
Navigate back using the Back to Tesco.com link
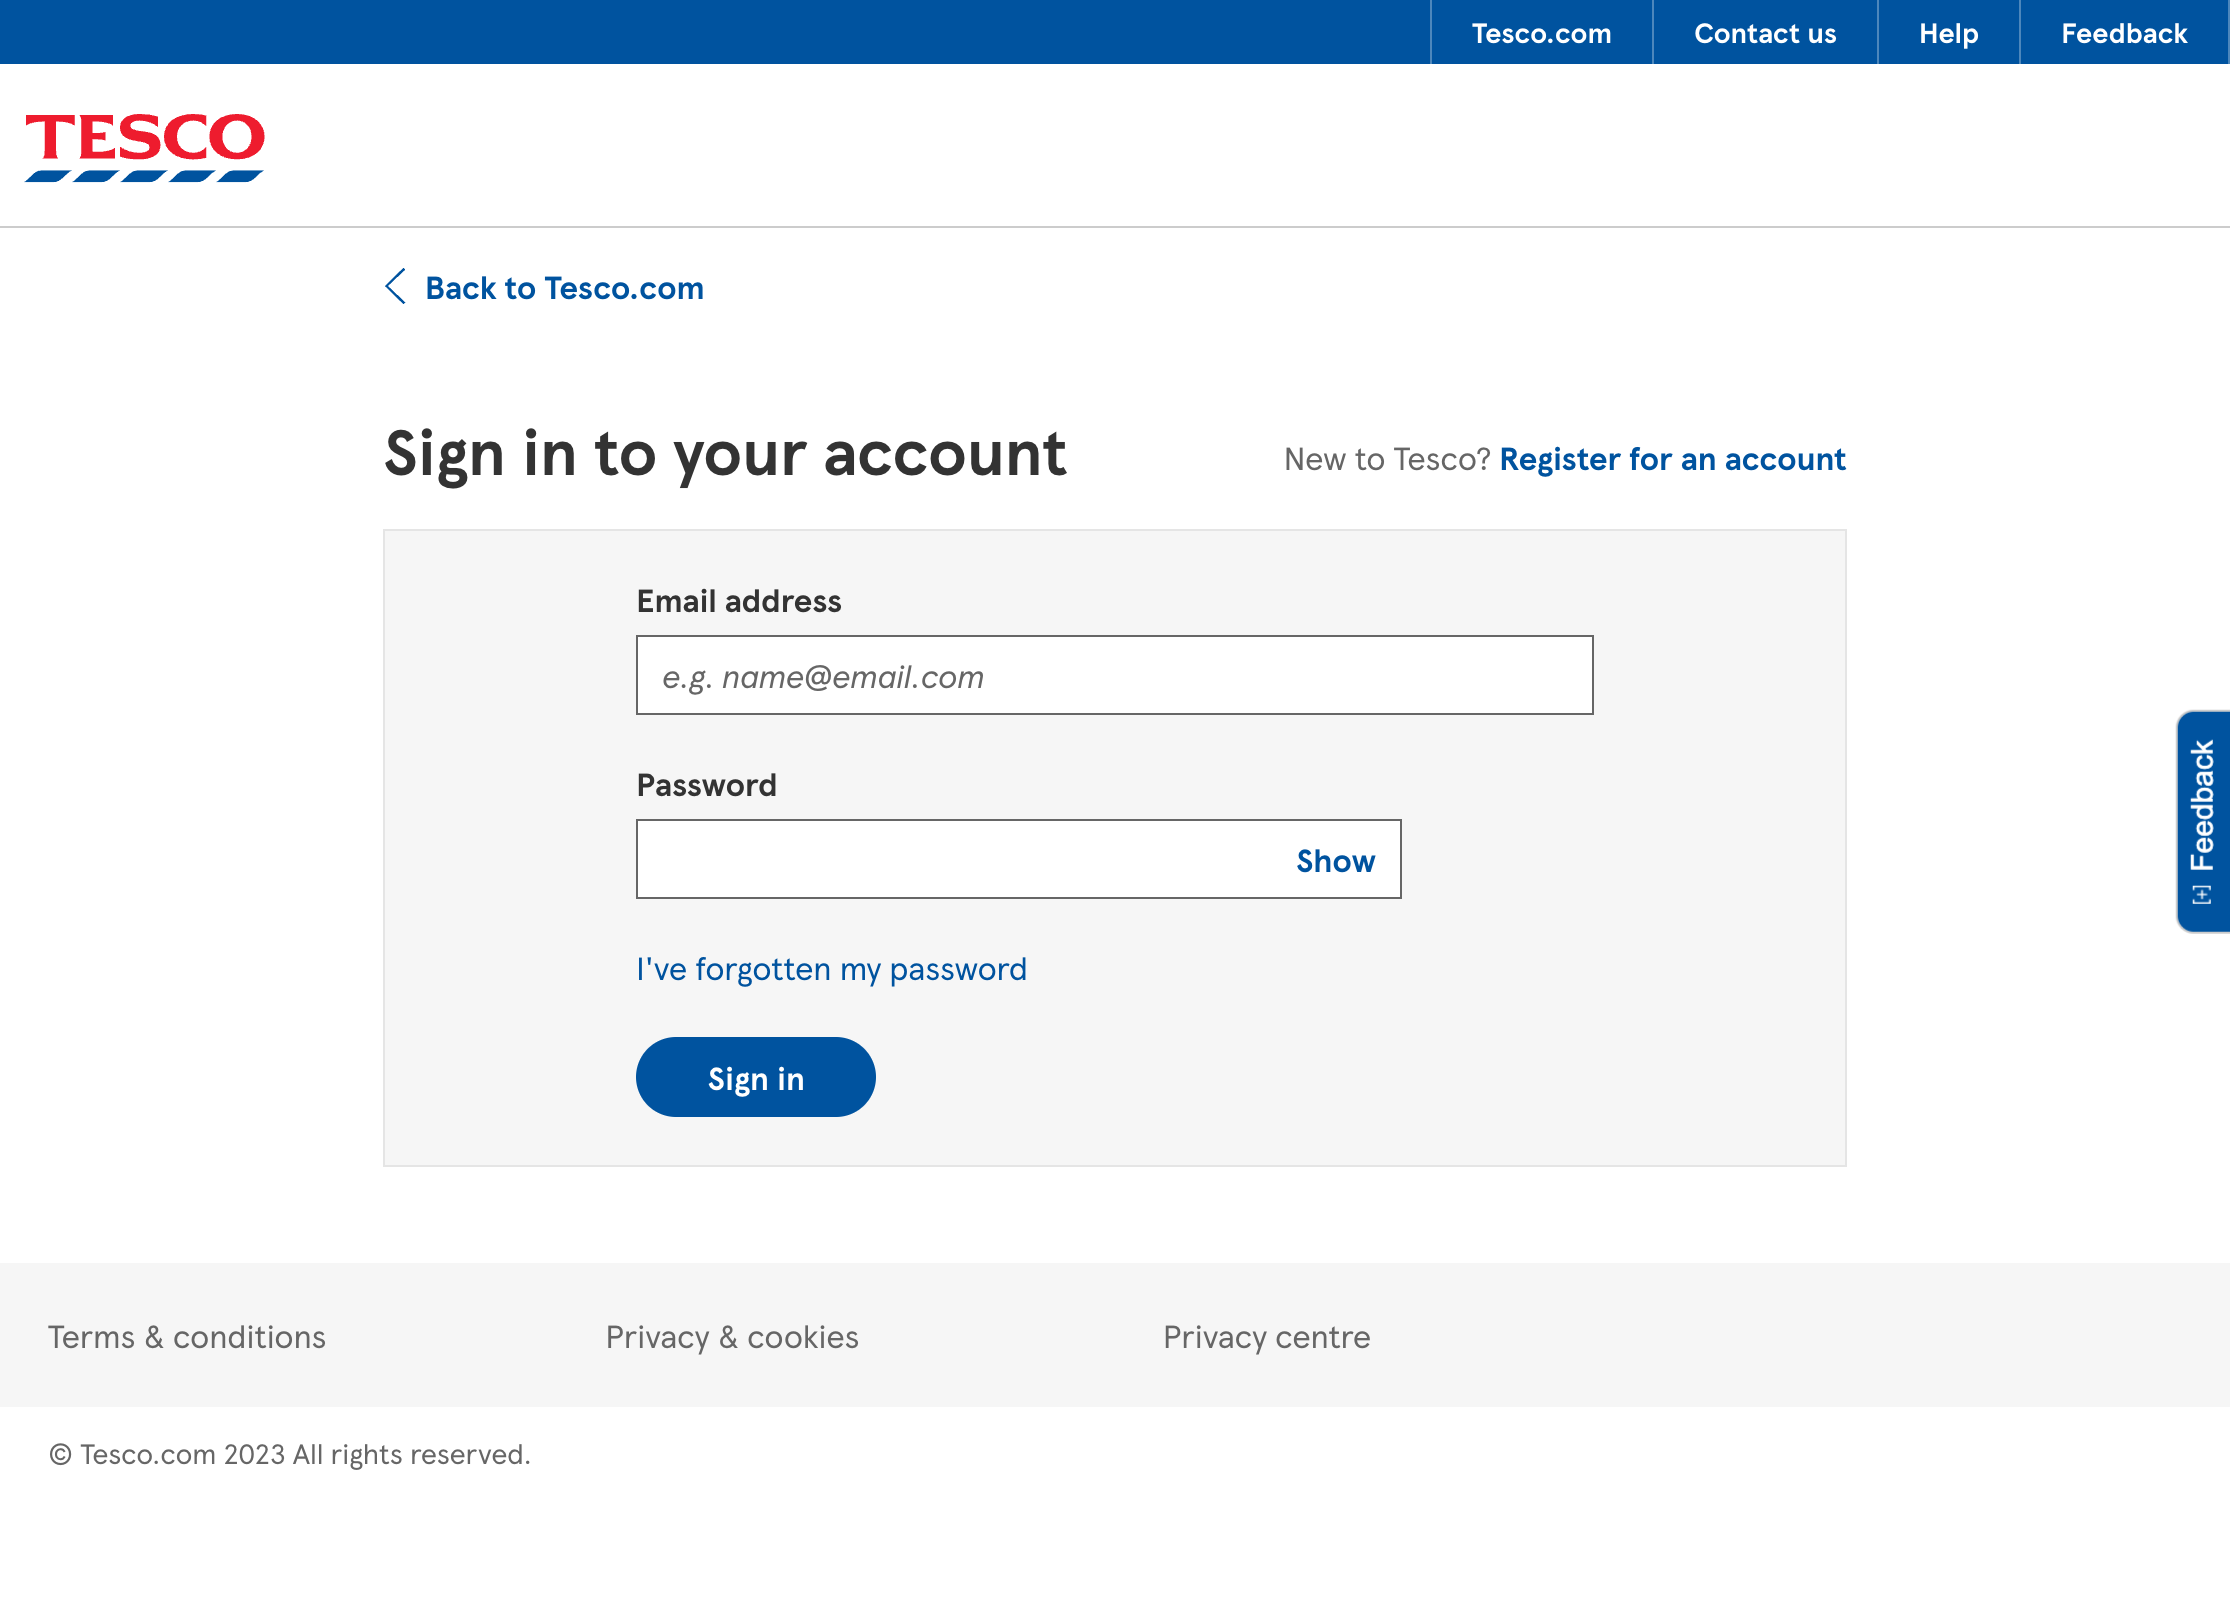(565, 288)
